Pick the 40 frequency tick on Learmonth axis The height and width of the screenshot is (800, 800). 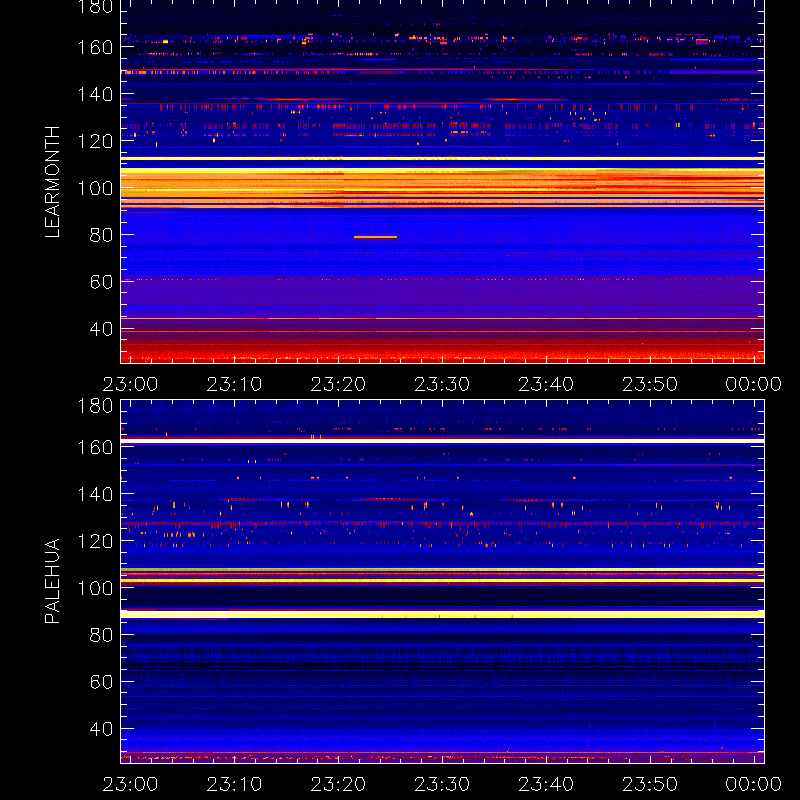(101, 329)
